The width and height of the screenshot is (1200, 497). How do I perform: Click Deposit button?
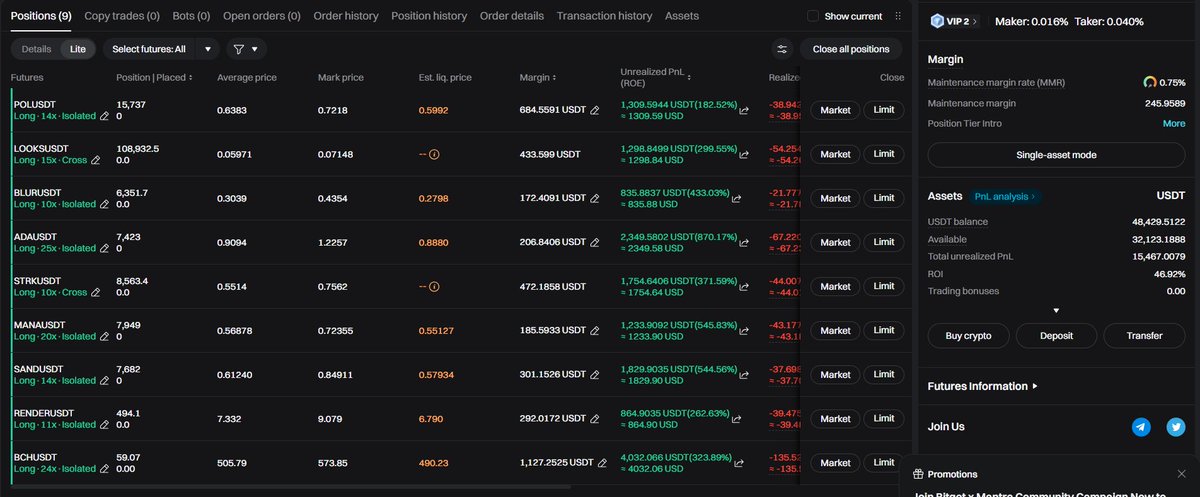(1056, 336)
